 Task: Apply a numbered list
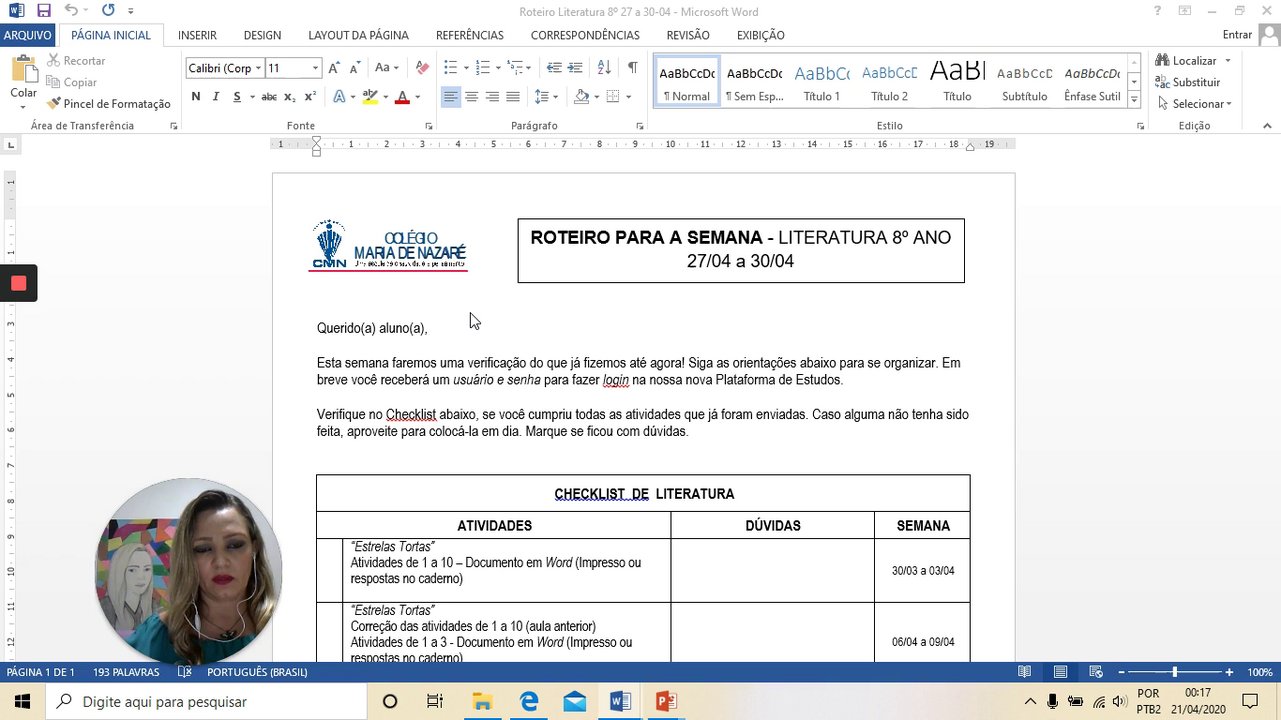point(482,68)
